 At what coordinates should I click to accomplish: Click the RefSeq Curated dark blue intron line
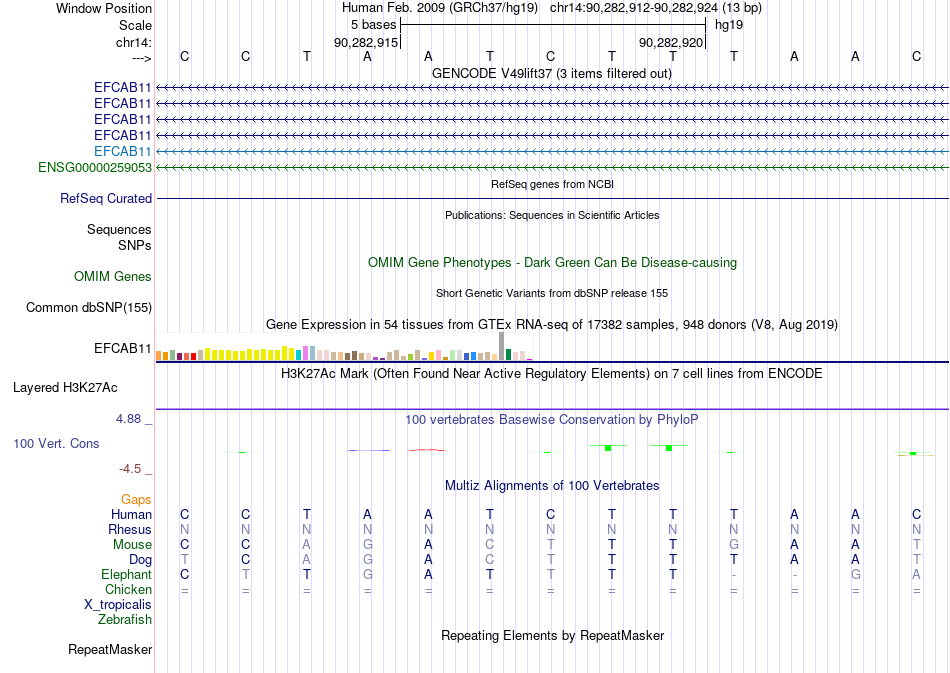553,199
